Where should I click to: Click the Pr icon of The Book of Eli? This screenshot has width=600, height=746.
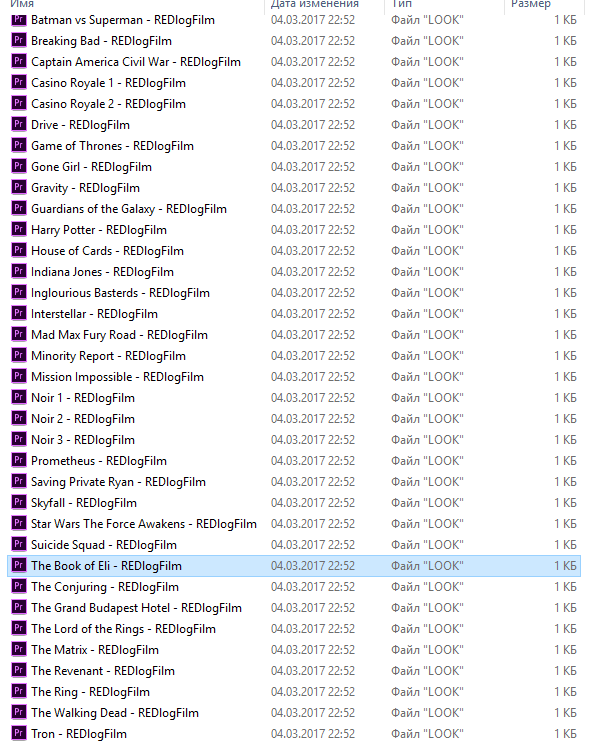click(19, 566)
